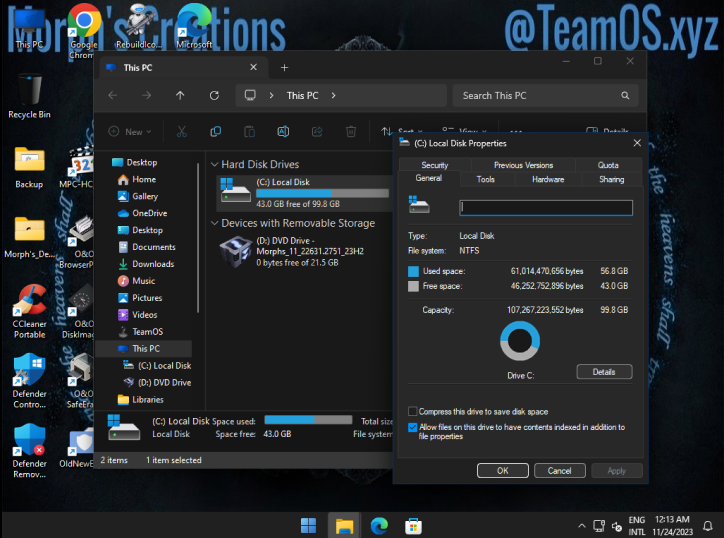This screenshot has width=724, height=538.
Task: Switch to the Hardware tab
Action: pyautogui.click(x=548, y=179)
